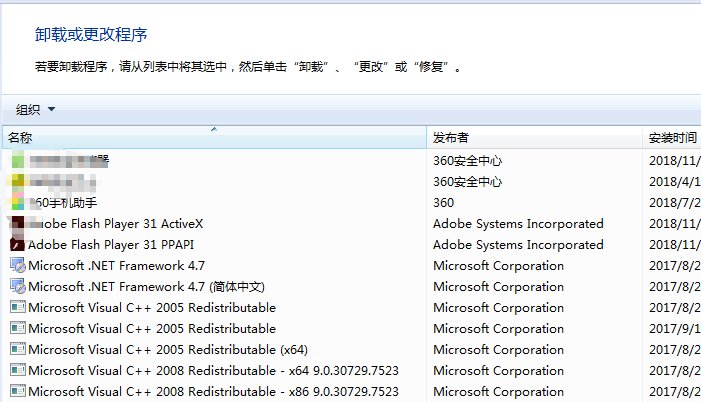This screenshot has width=701, height=402.
Task: Click the icon of Visual C++ 2005 Redistributable dated 2017/9
Action: click(18, 328)
